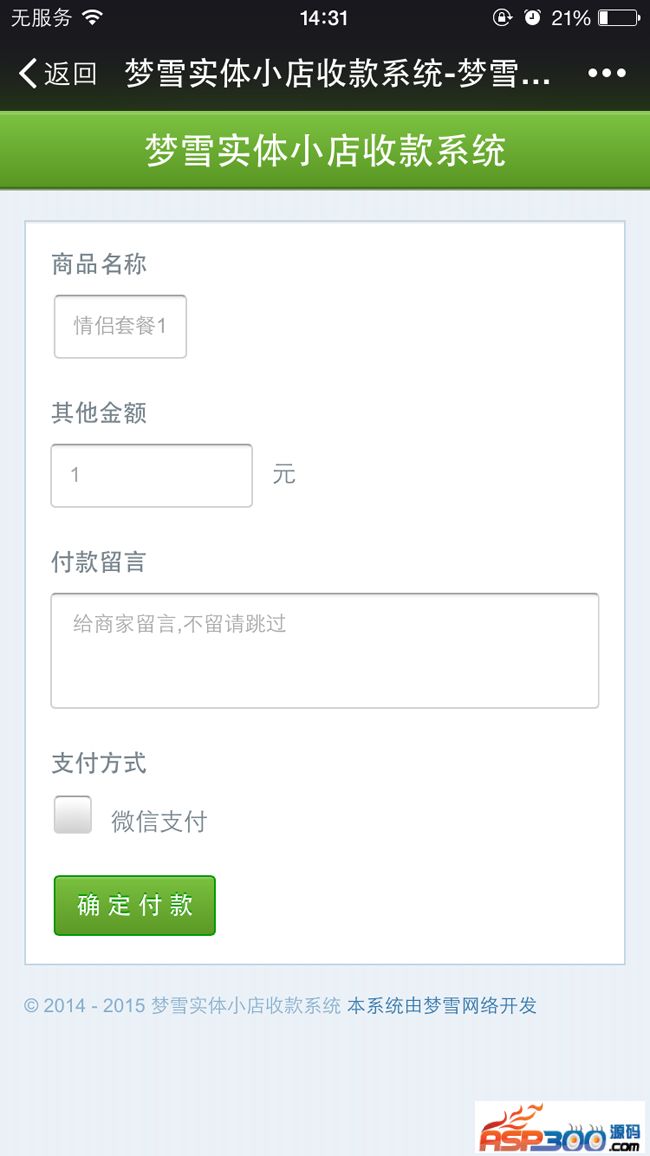This screenshot has height=1156, width=650.
Task: Click the 其他金额 amount input field
Action: coord(152,475)
